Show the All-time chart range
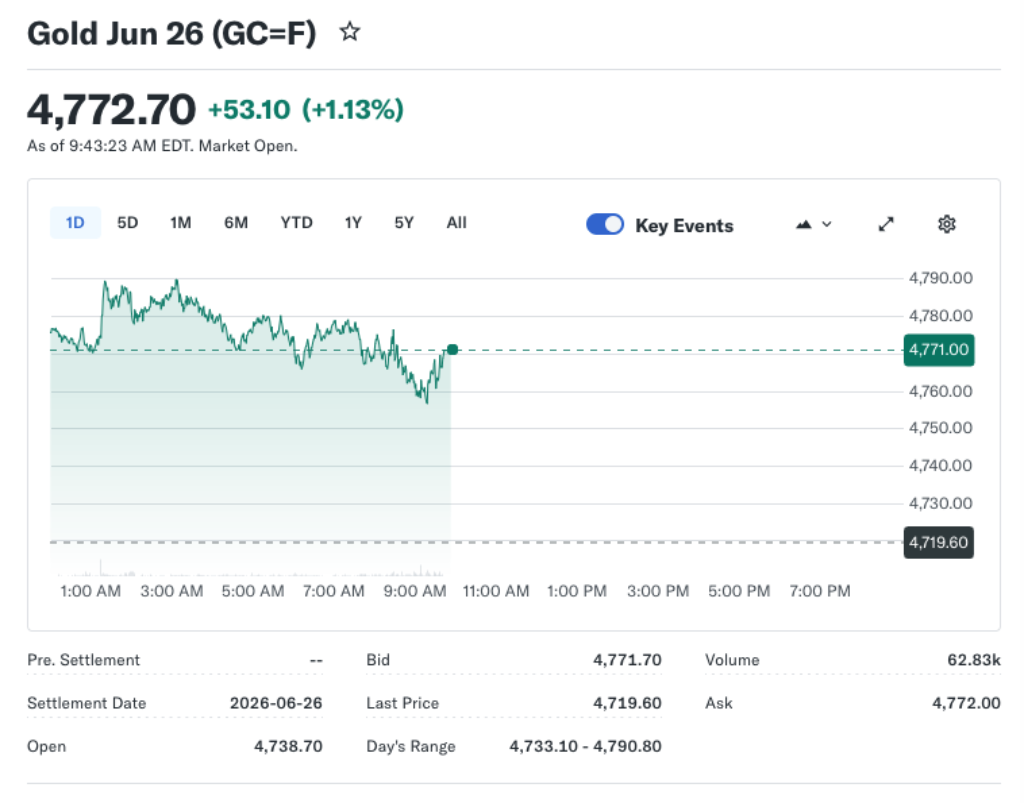Screen dimensions: 1024x803 (x=456, y=223)
